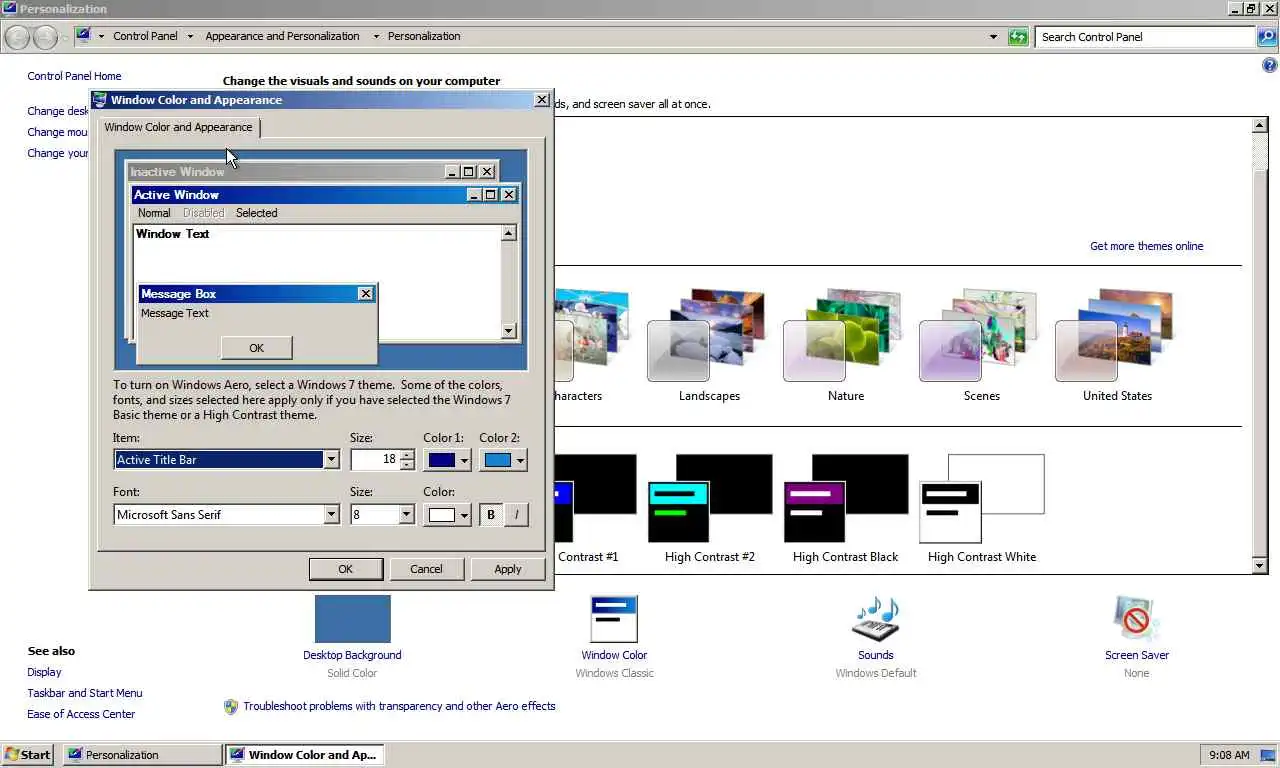Open the address bar history dropdown
This screenshot has width=1280, height=768.
click(x=993, y=37)
